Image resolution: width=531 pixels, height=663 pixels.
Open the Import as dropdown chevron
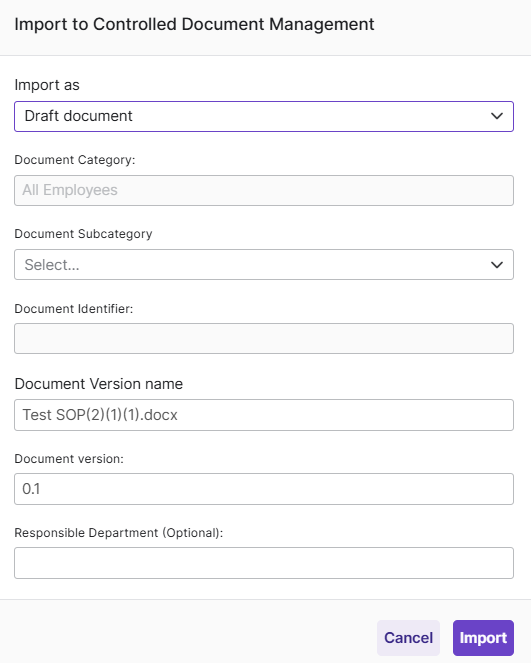coord(497,116)
